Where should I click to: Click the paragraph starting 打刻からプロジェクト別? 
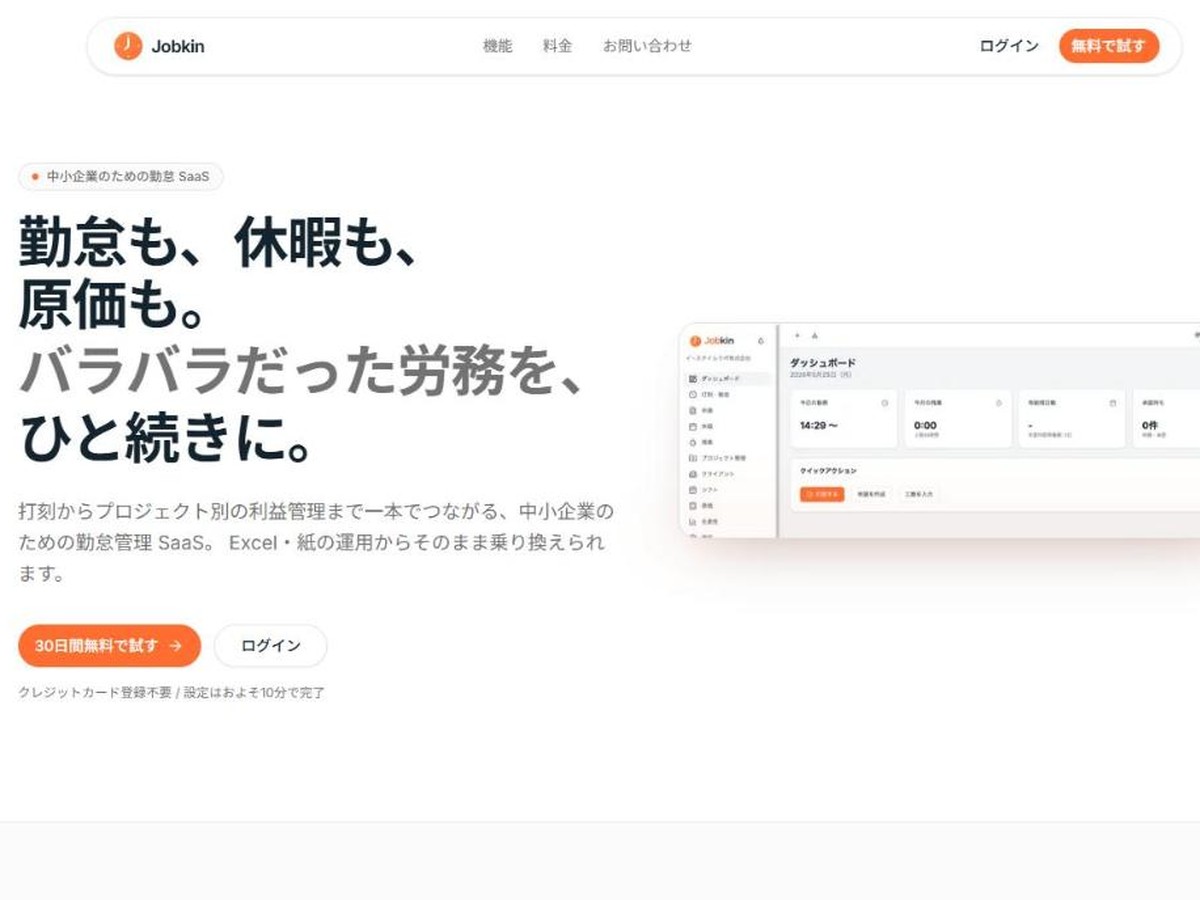coord(316,543)
